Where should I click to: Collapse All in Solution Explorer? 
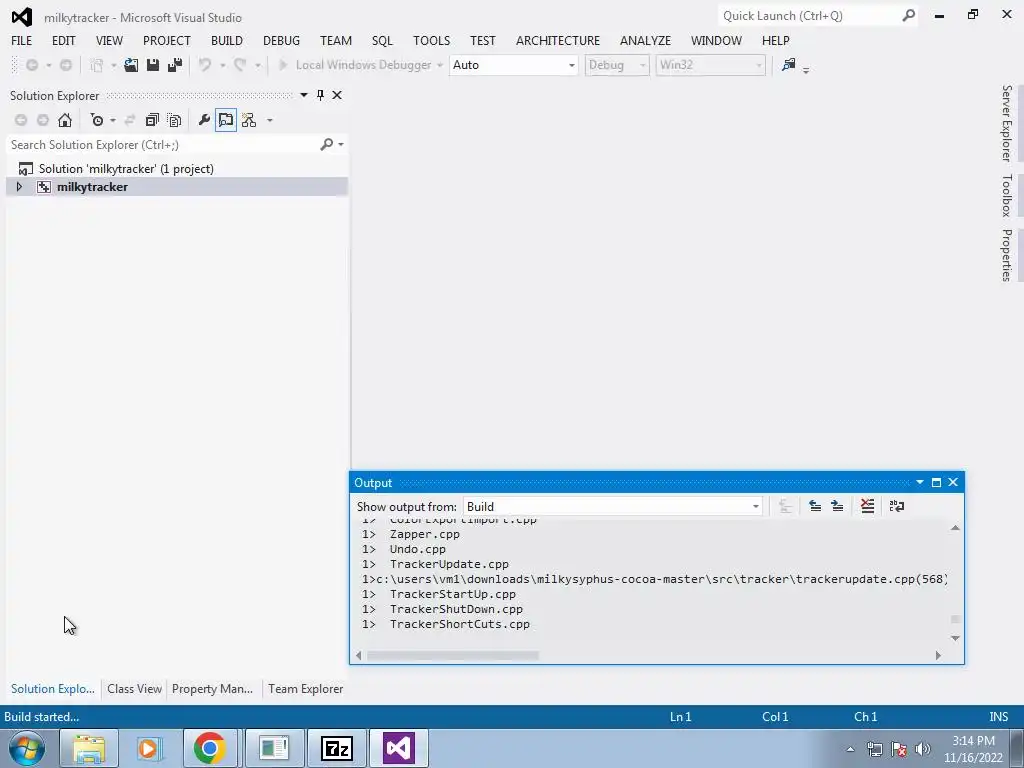[x=152, y=120]
